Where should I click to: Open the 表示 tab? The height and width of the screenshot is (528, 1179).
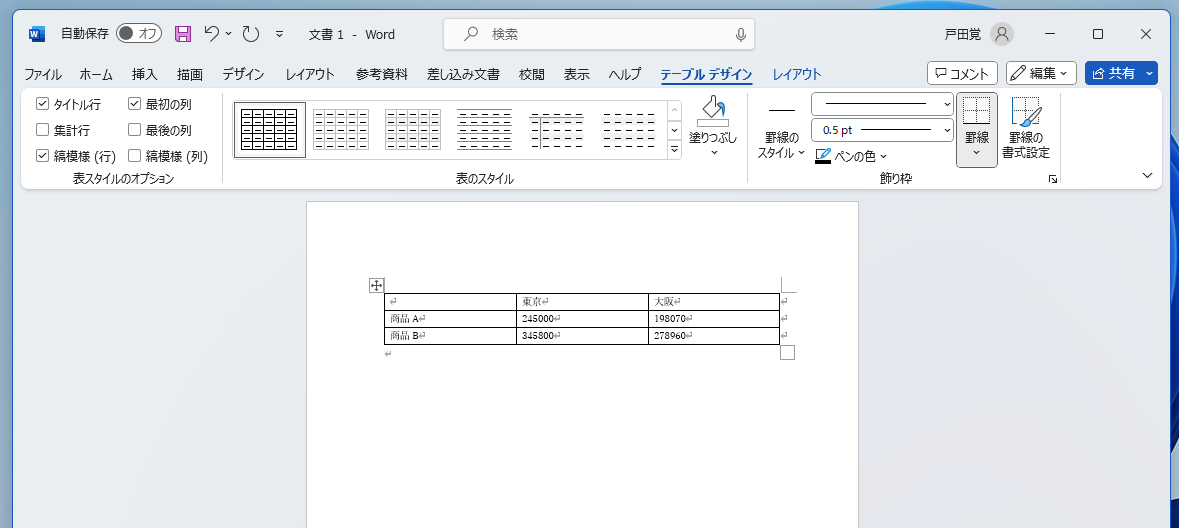coord(577,74)
